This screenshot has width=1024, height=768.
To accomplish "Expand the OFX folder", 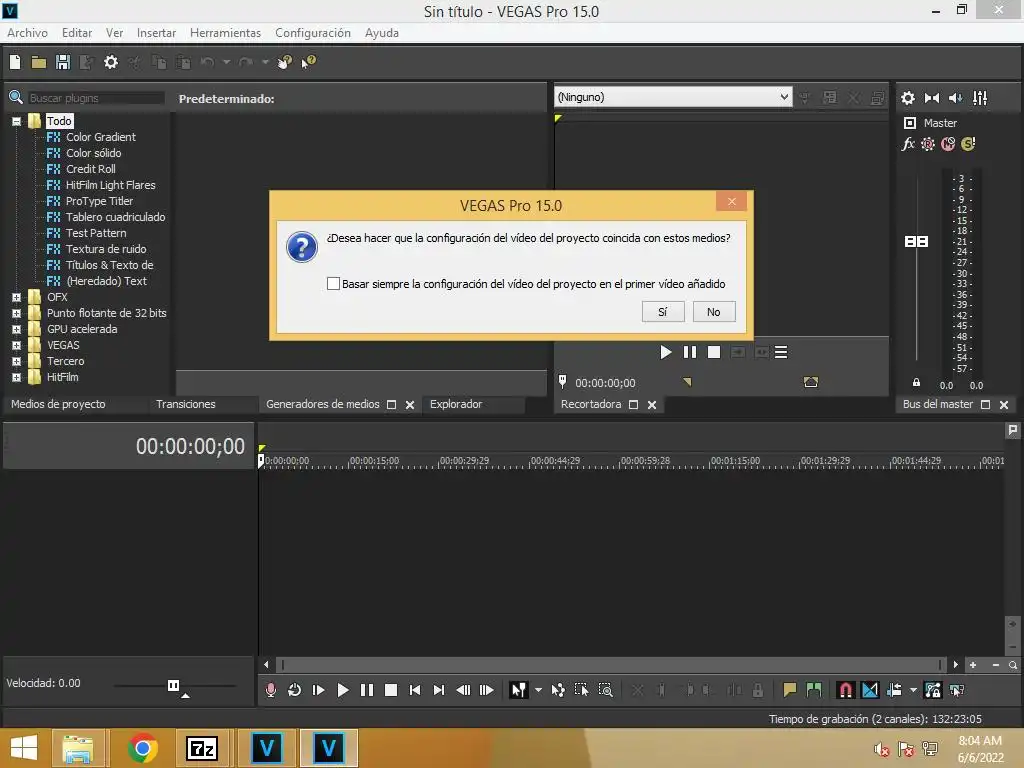I will tap(16, 297).
